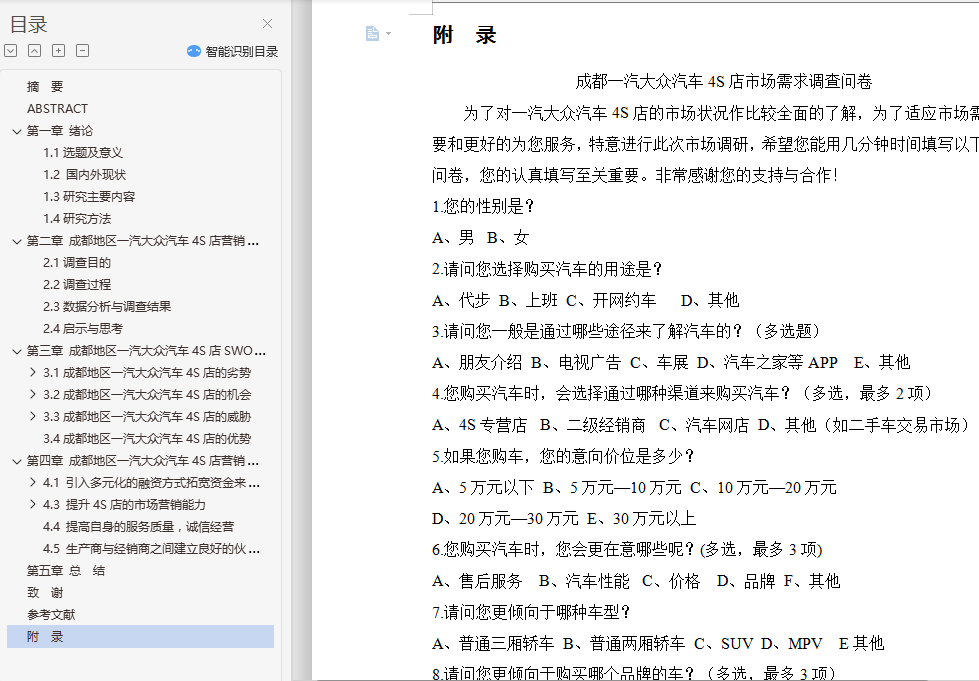Open 2.3 数据分析与调查结果
The width and height of the screenshot is (979, 681).
pos(107,306)
